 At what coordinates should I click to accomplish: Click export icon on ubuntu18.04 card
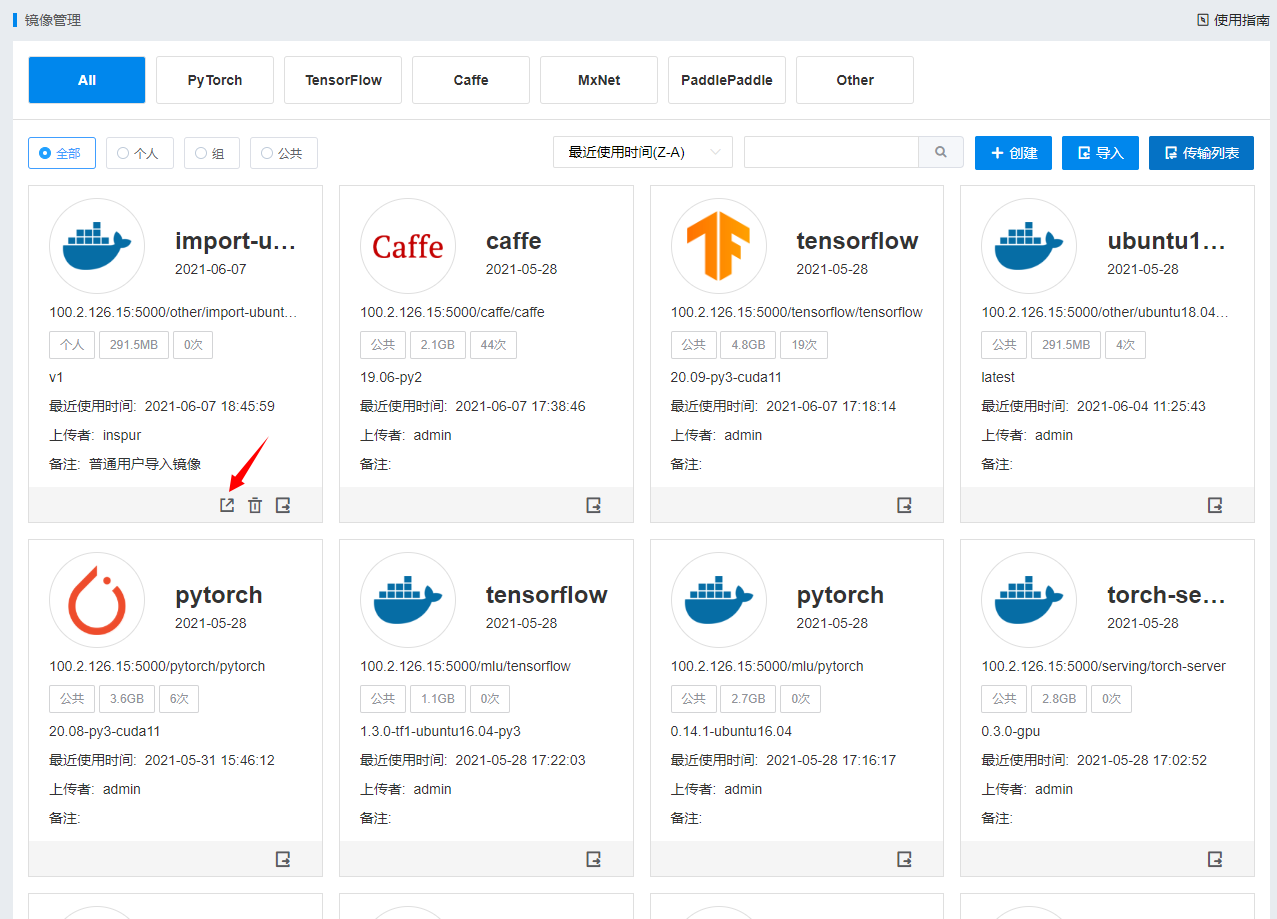(x=1215, y=505)
